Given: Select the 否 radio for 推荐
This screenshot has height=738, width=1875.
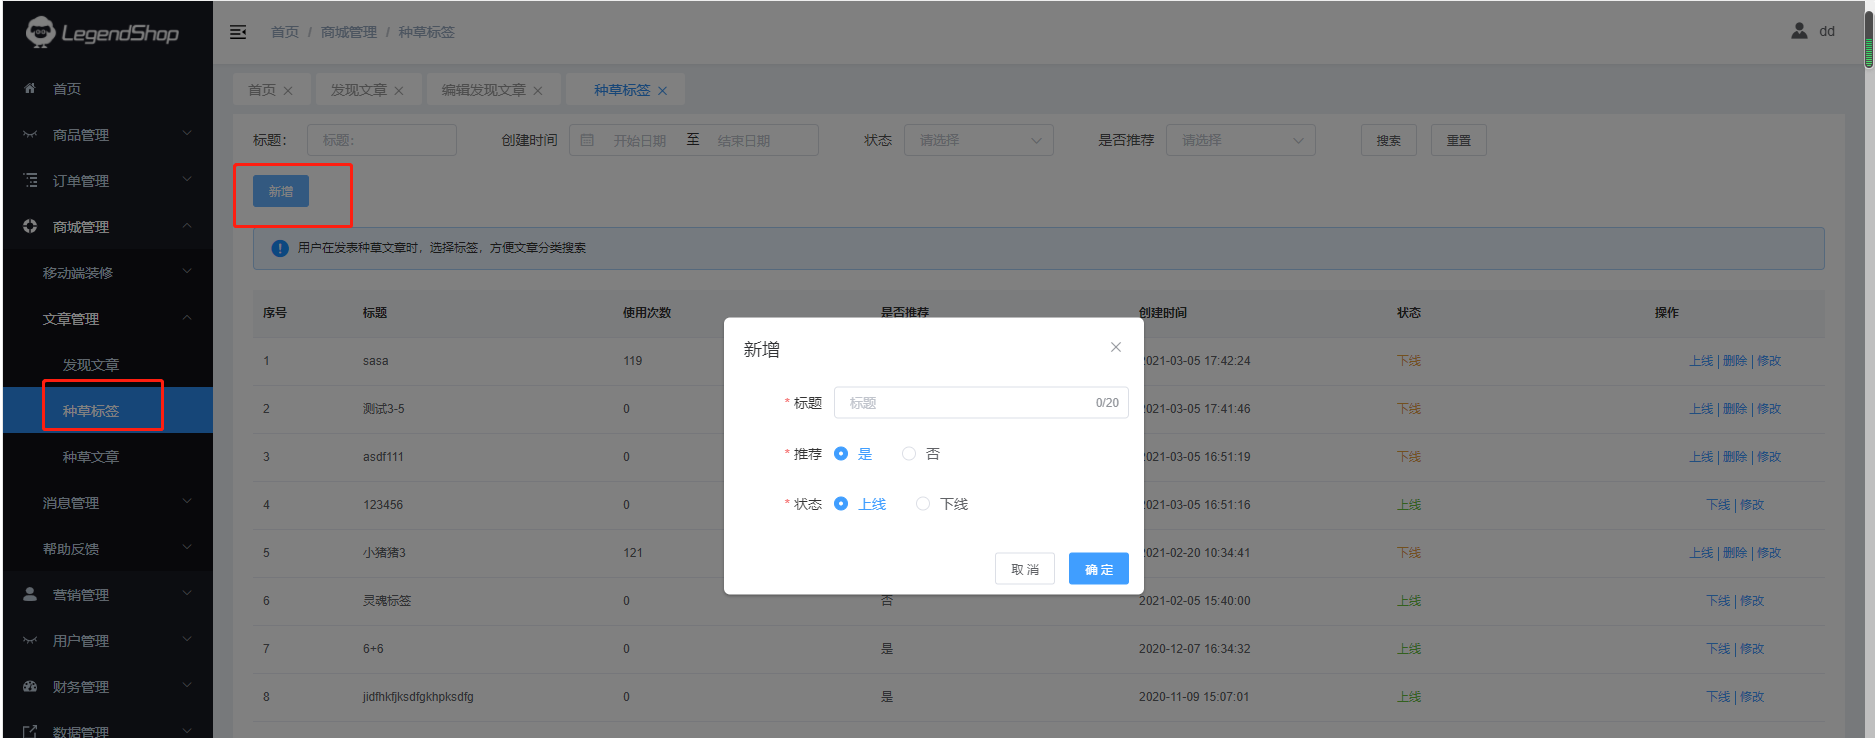Looking at the screenshot, I should tap(909, 454).
